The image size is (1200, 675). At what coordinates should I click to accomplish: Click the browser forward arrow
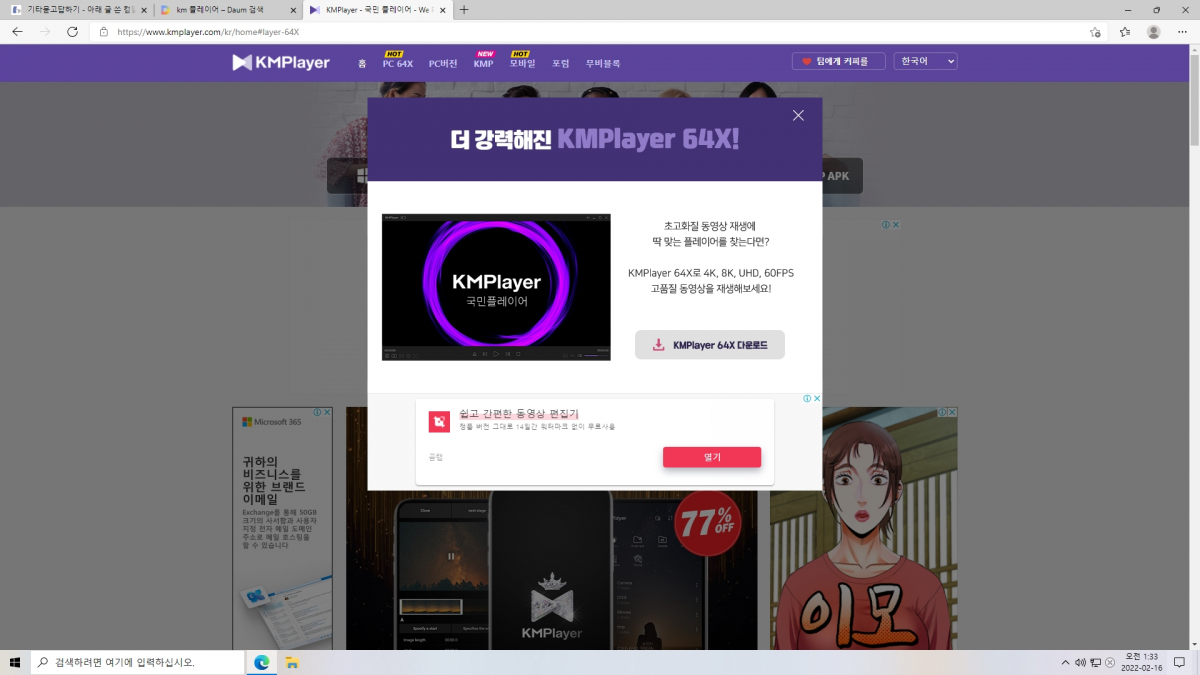pyautogui.click(x=45, y=31)
